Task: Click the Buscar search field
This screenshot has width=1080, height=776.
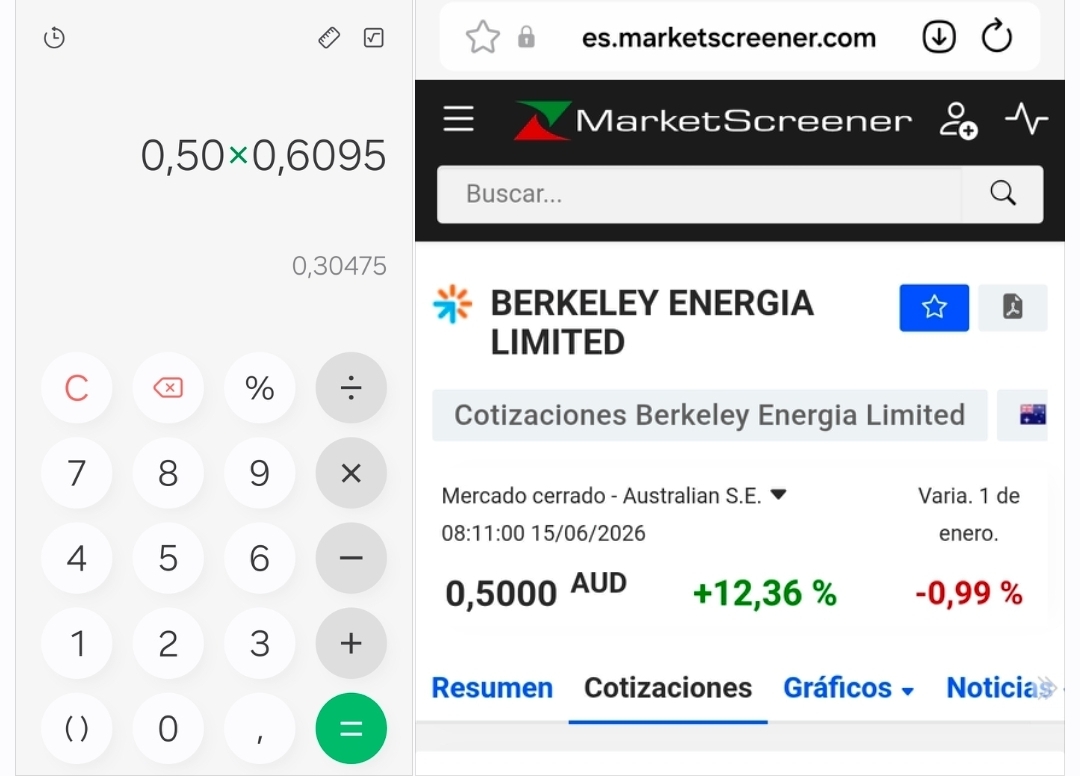Action: point(700,194)
